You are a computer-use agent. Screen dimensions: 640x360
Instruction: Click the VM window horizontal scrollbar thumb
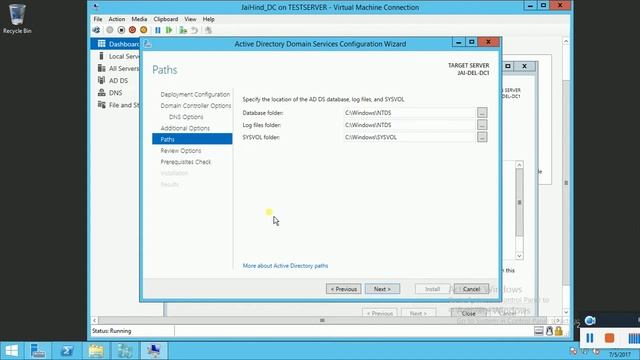pos(322,320)
